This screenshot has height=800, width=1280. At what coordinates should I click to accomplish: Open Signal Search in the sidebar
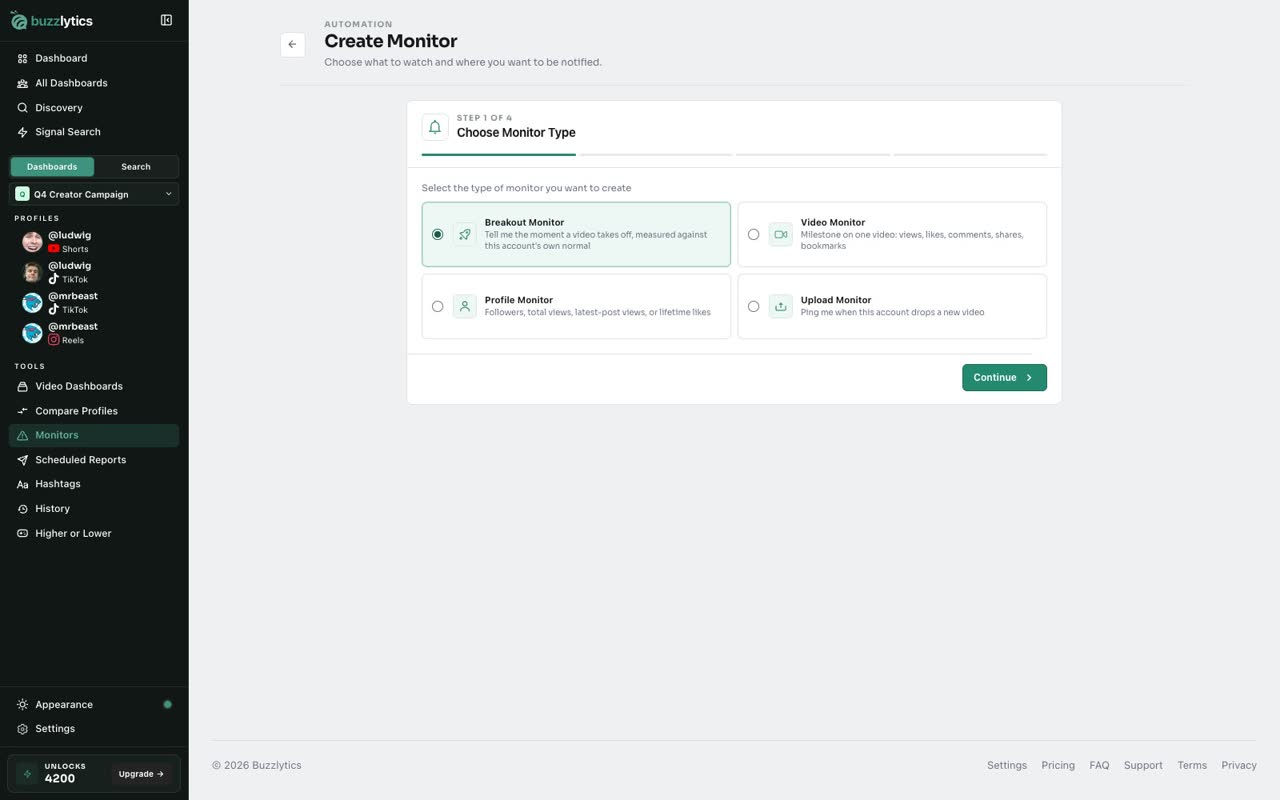point(94,132)
